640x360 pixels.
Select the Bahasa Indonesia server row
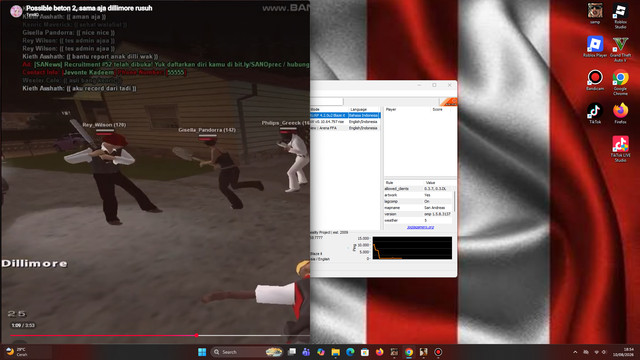345,116
